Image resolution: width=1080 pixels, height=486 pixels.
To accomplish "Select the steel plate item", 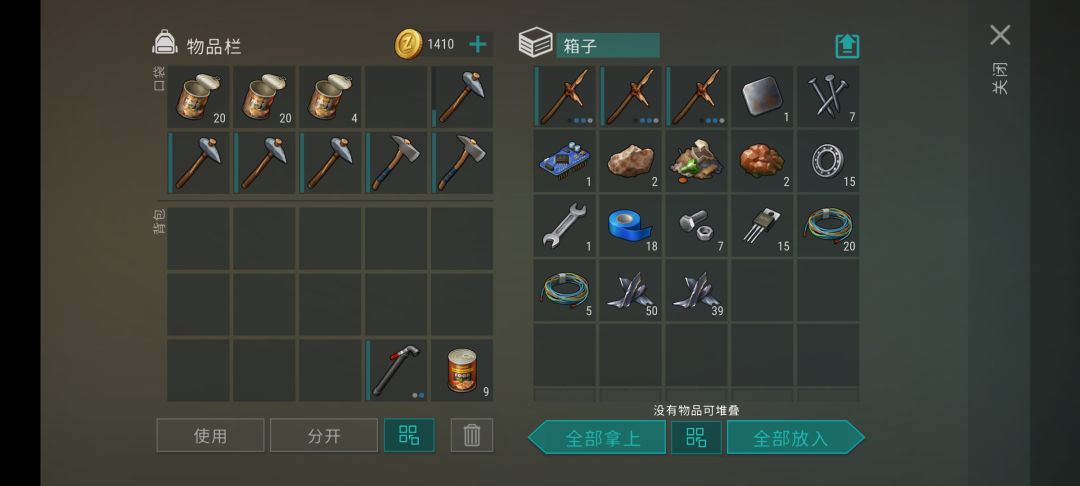I will pyautogui.click(x=762, y=96).
